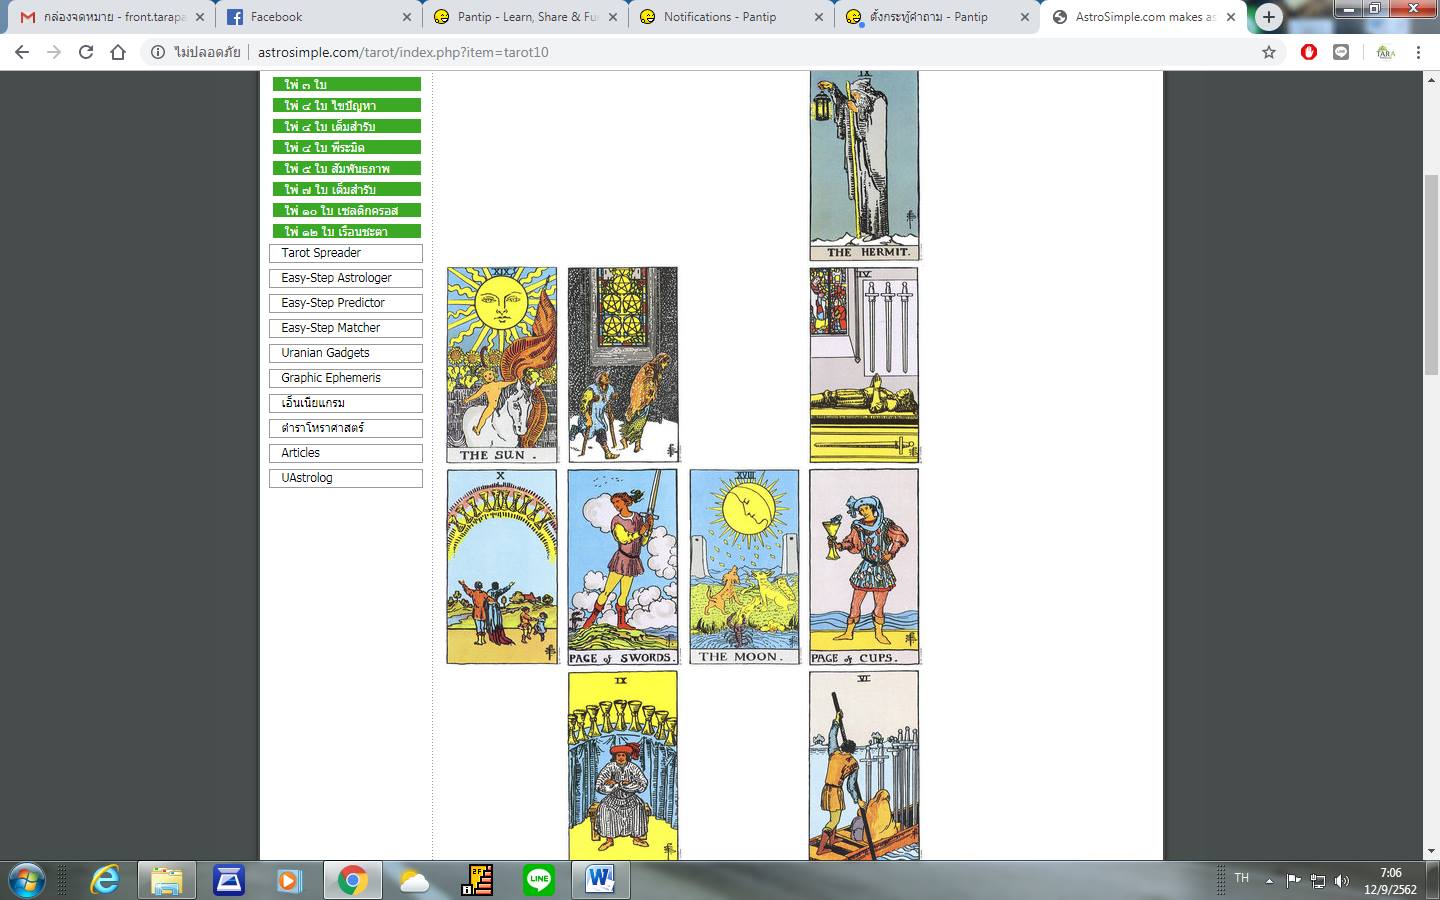The width and height of the screenshot is (1440, 900).
Task: Open LINE from the taskbar
Action: pos(538,880)
